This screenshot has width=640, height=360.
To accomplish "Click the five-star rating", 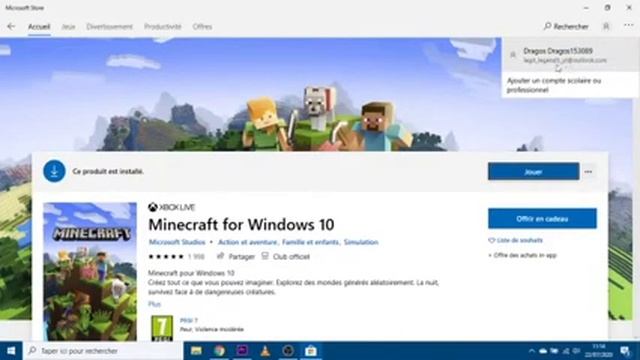I will coord(166,257).
